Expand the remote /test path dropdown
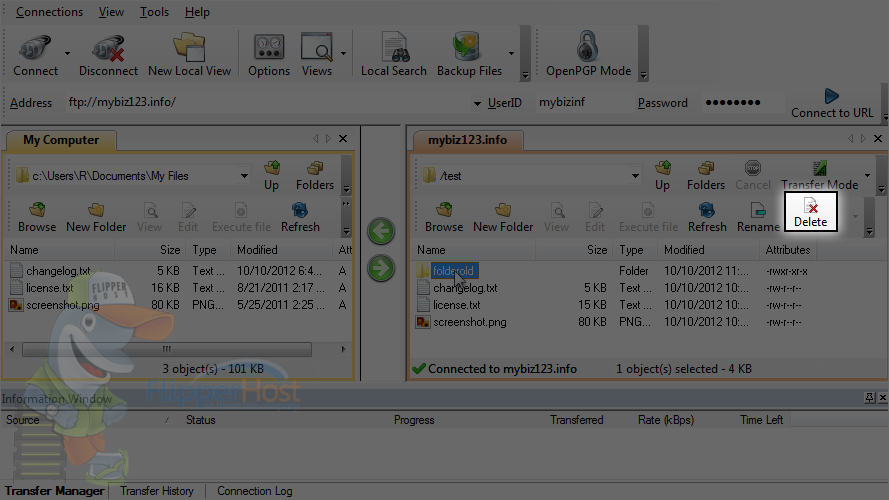Viewport: 889px width, 500px height. pyautogui.click(x=635, y=176)
